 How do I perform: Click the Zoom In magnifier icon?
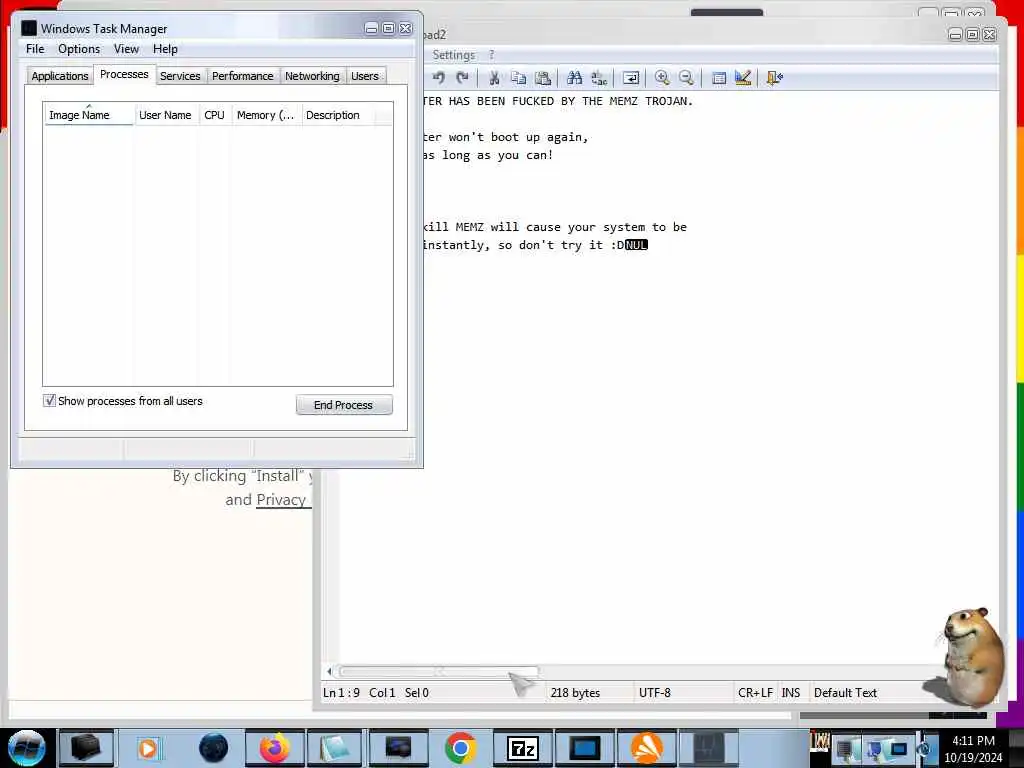point(662,78)
